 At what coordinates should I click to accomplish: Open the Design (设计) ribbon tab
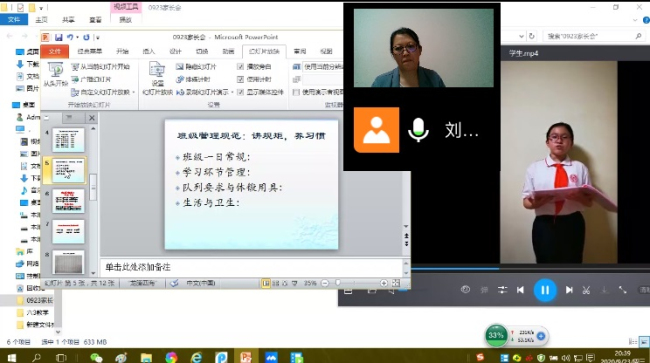pos(175,51)
